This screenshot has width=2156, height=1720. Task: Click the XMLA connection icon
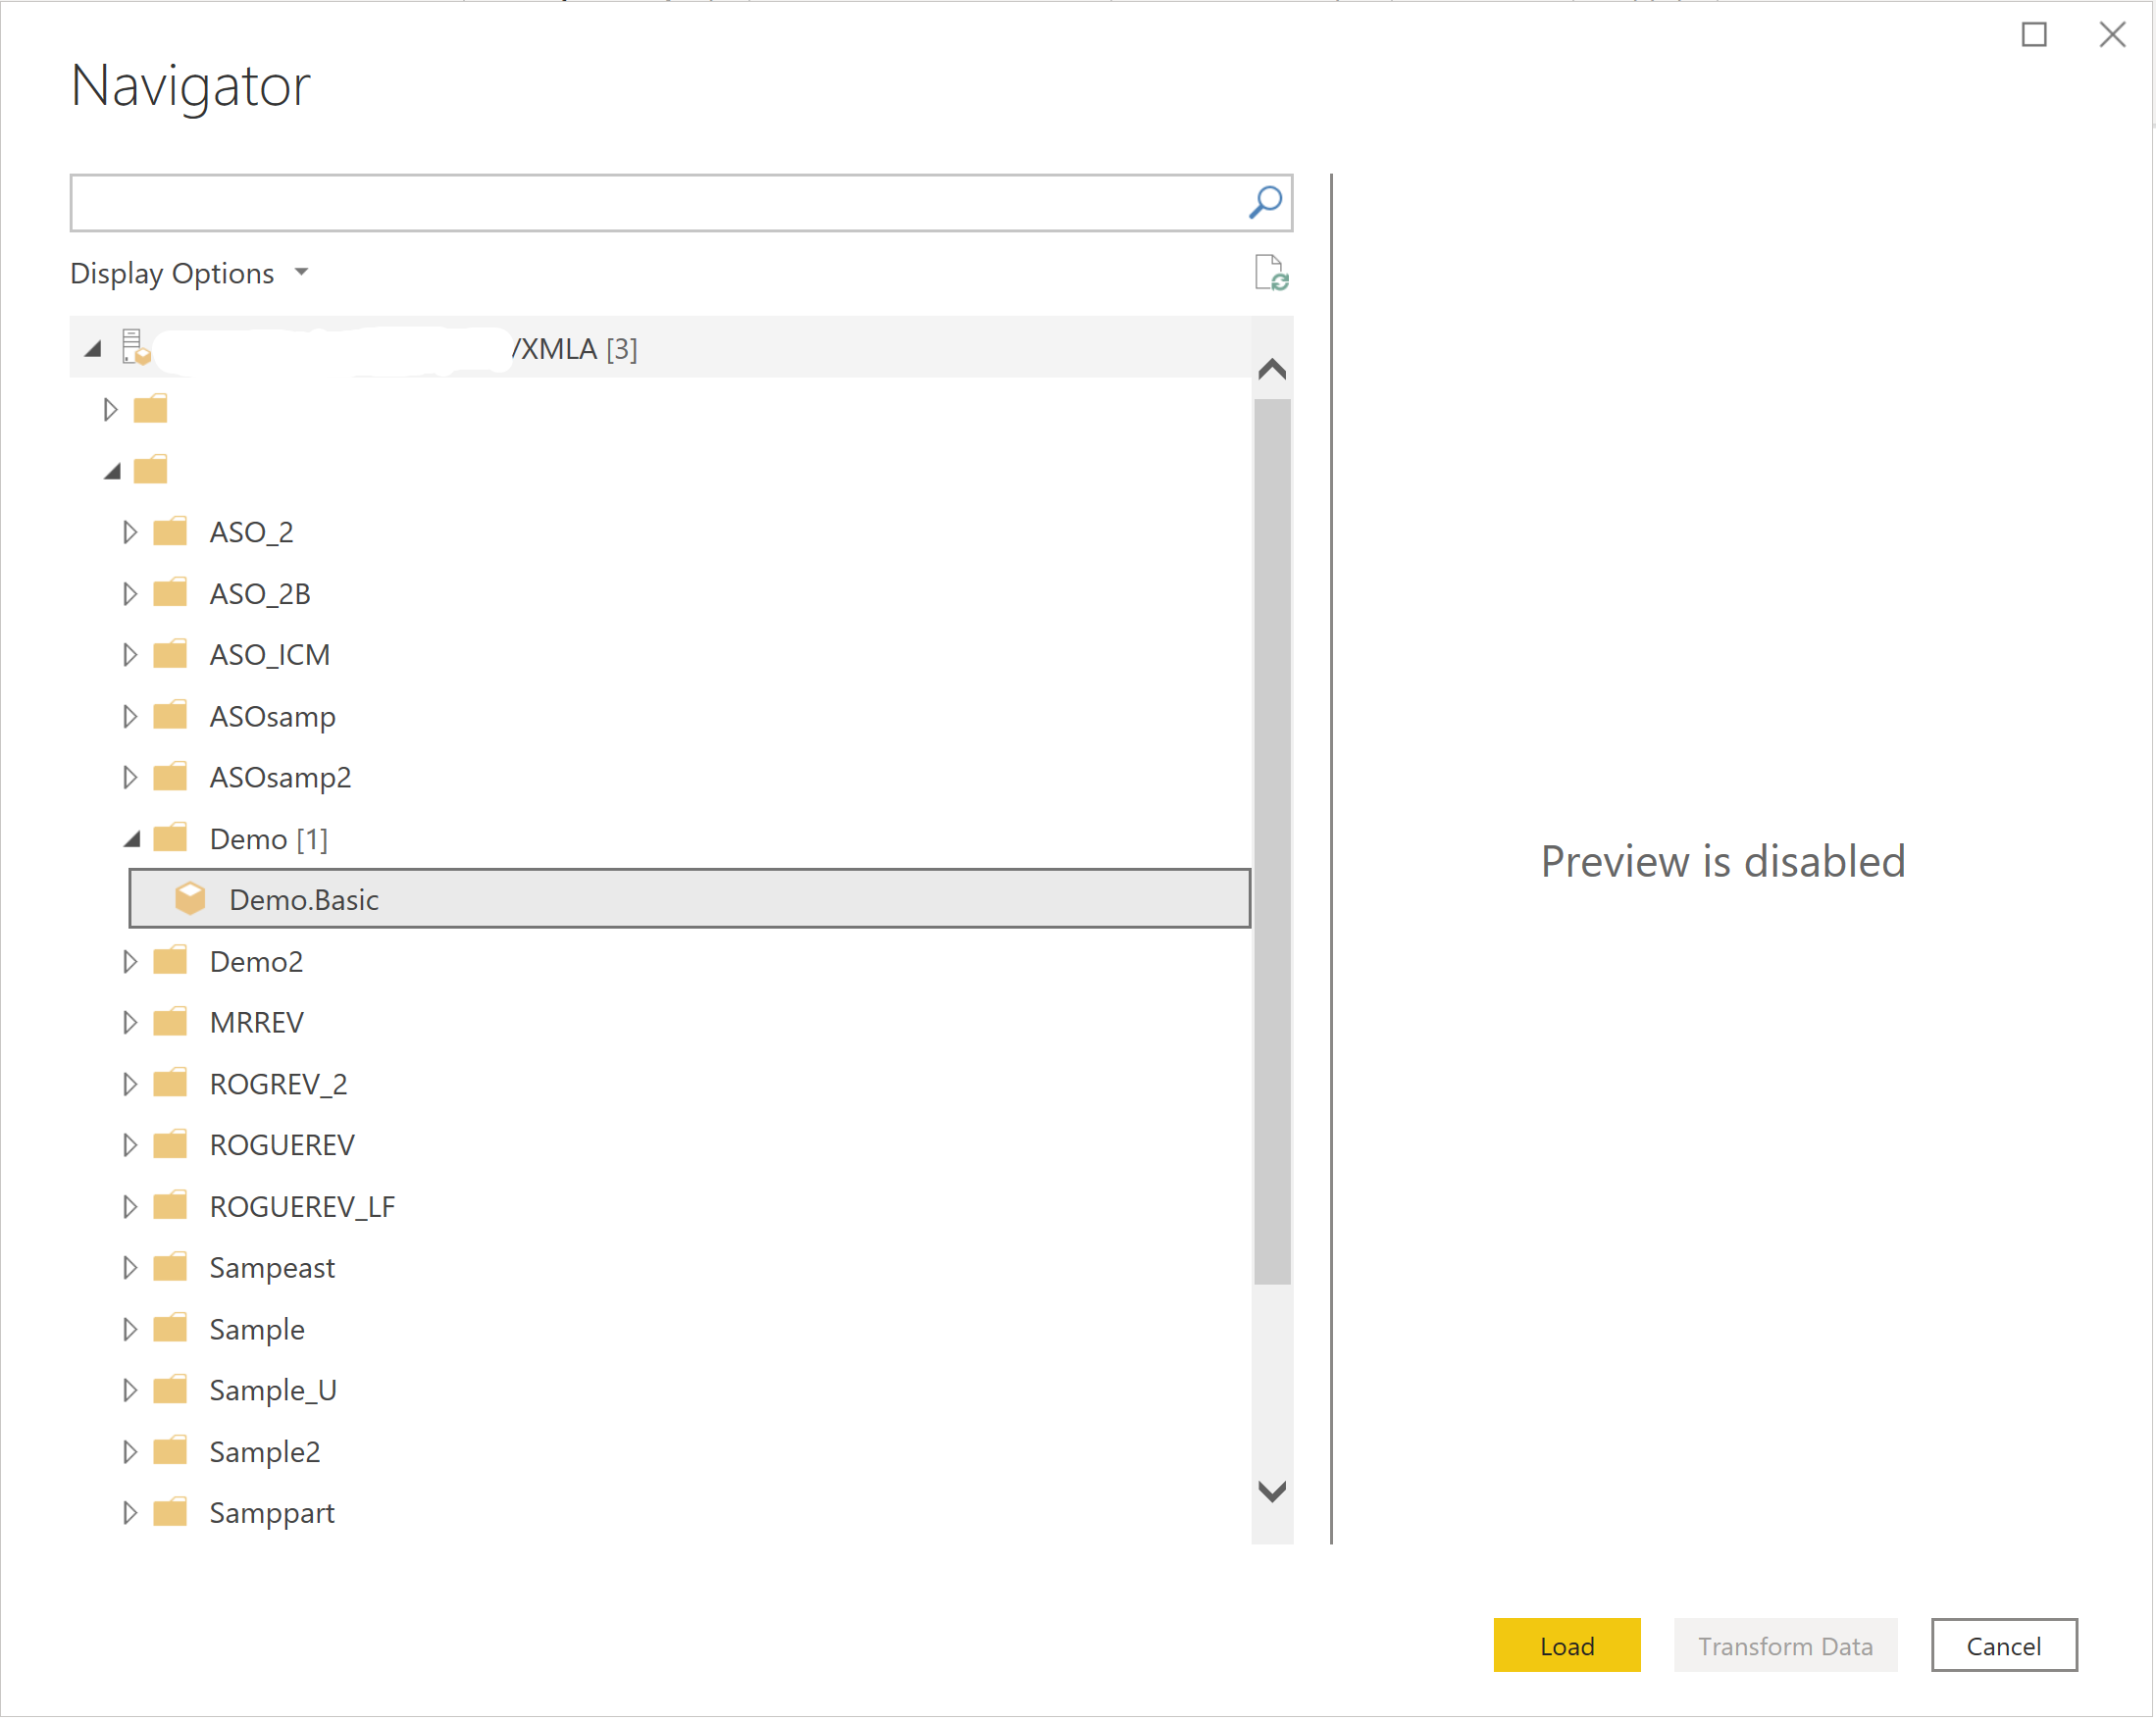coord(137,346)
